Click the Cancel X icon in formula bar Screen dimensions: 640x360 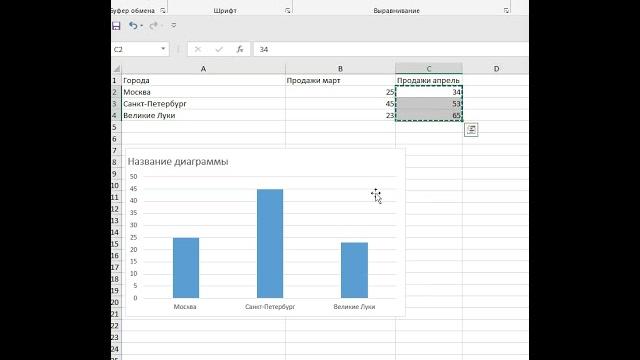point(198,49)
